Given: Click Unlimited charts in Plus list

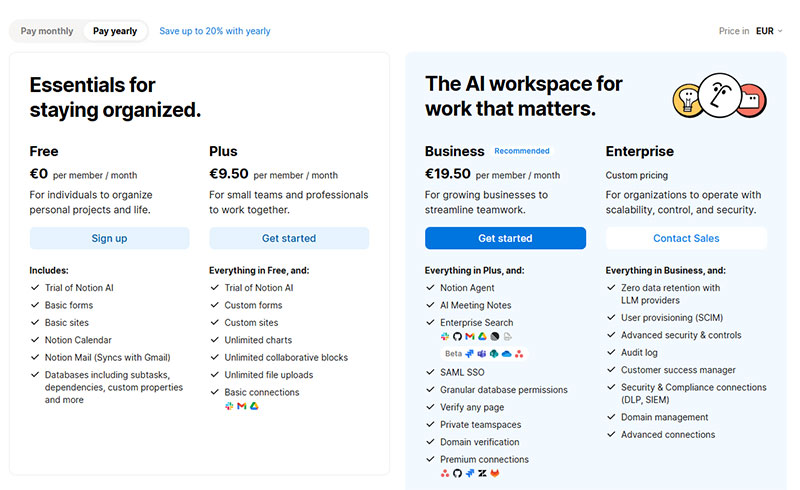Looking at the screenshot, I should 258,340.
